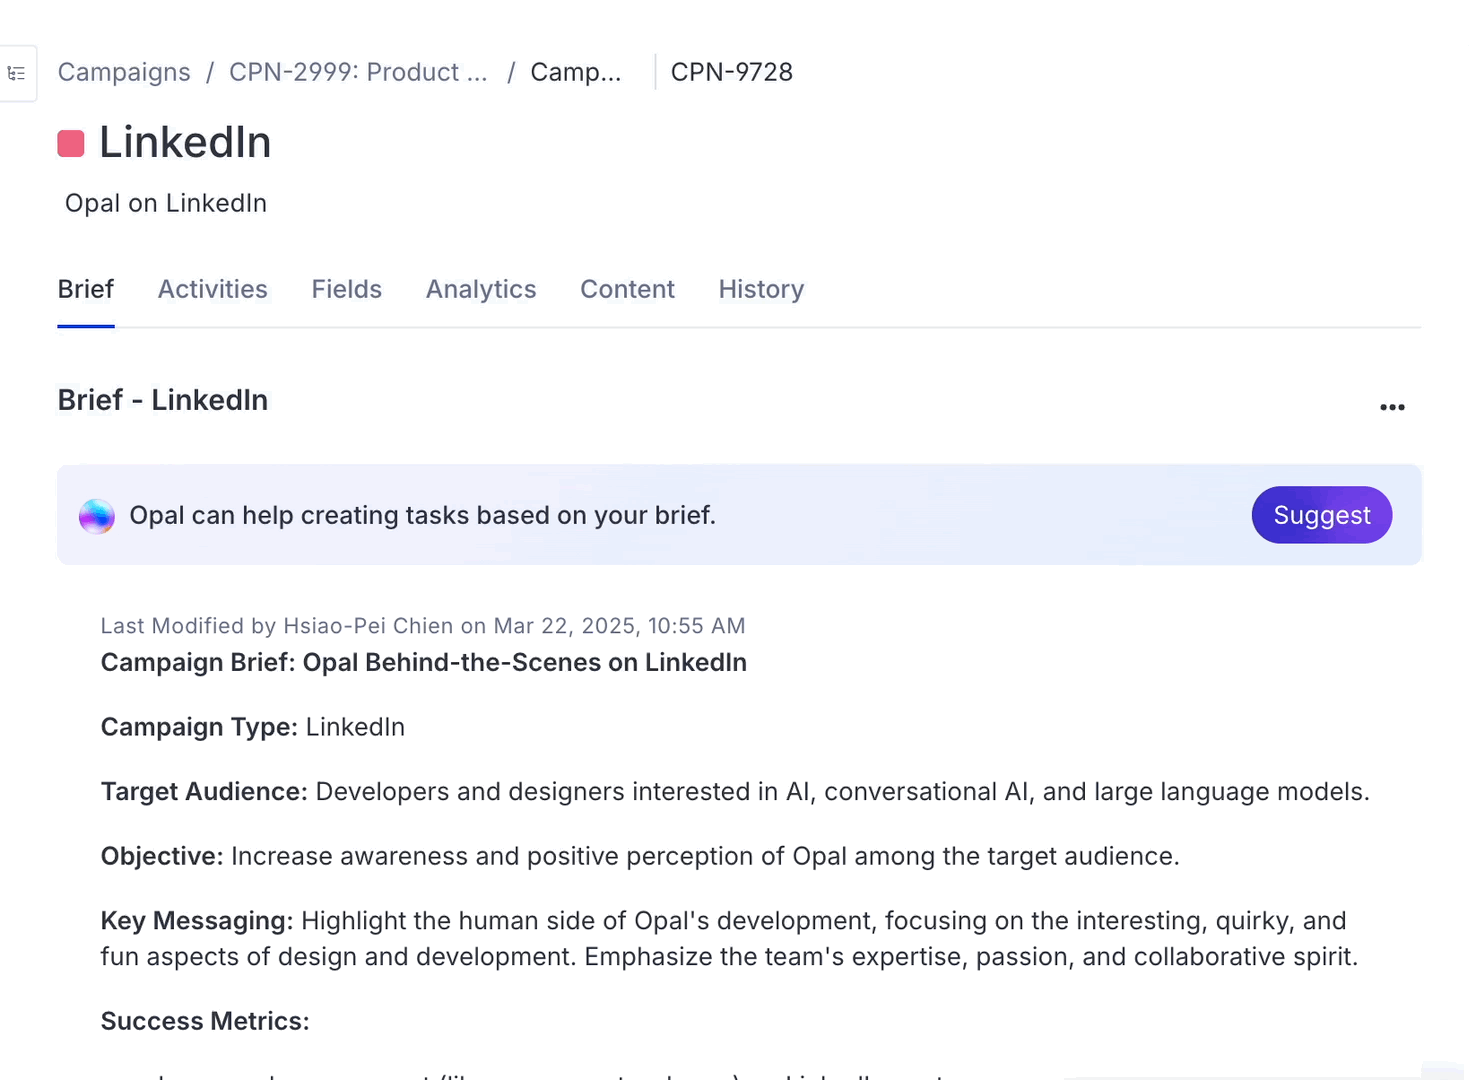Open the brief's three-dot more options menu
This screenshot has width=1476, height=1080.
(1392, 407)
